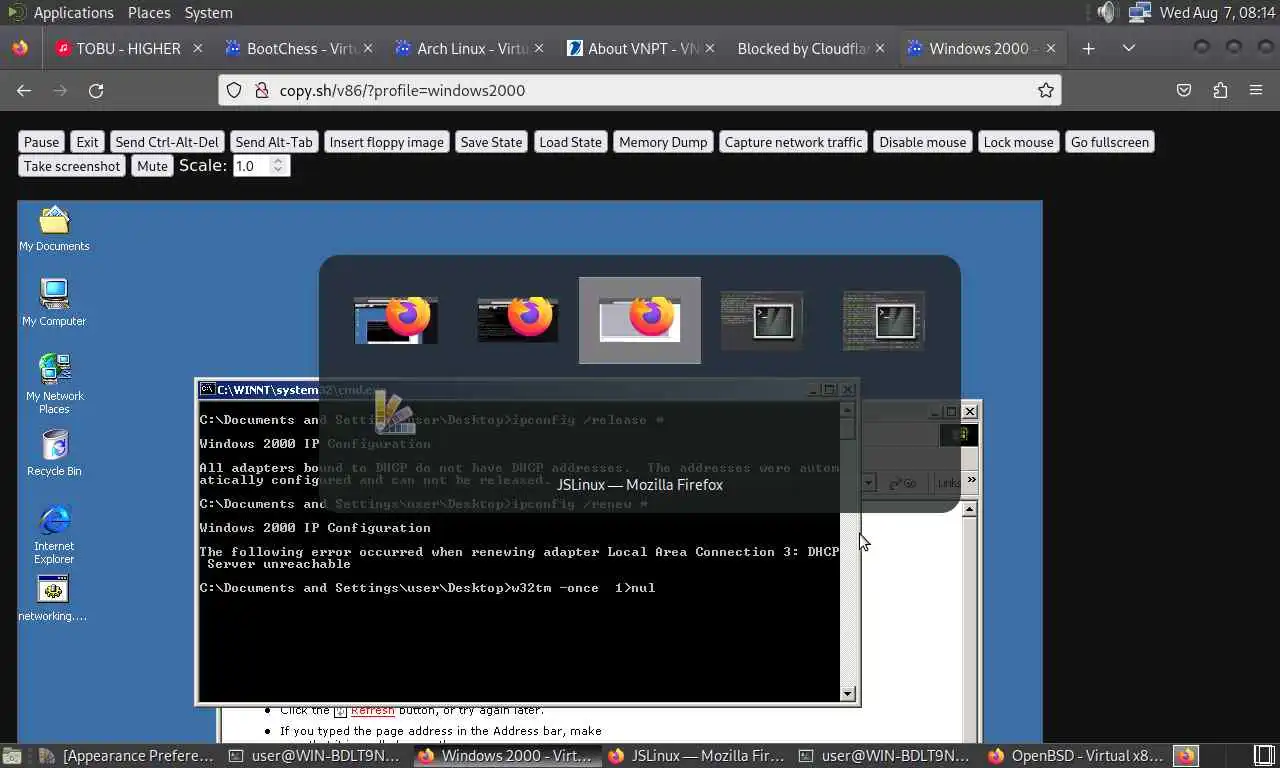Click the Load State button
Viewport: 1280px width, 768px height.
(571, 142)
